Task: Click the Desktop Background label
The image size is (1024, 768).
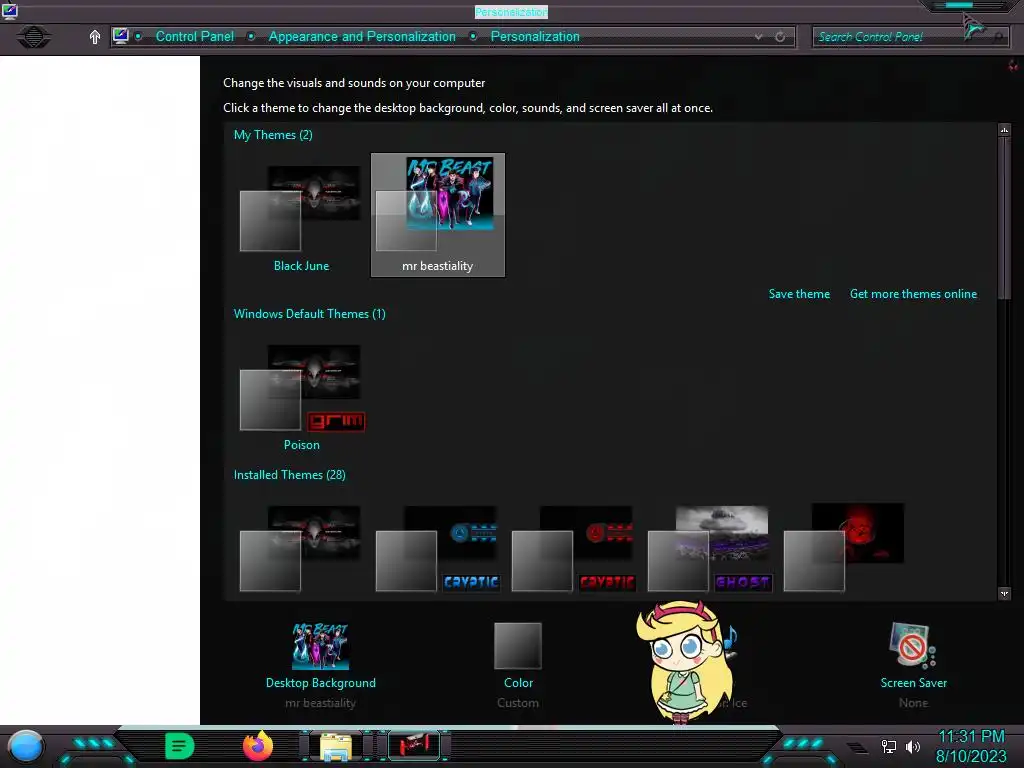Action: [x=320, y=682]
